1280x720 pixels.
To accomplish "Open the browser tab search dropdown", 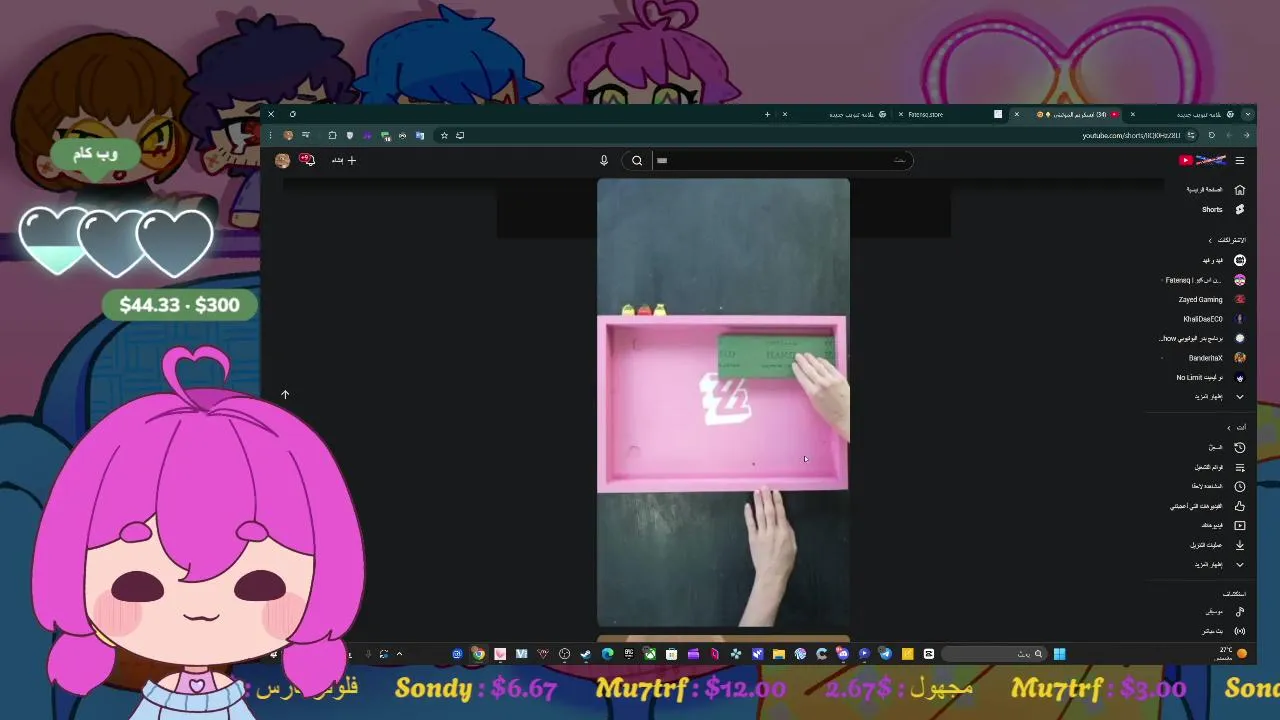I will pyautogui.click(x=1247, y=114).
